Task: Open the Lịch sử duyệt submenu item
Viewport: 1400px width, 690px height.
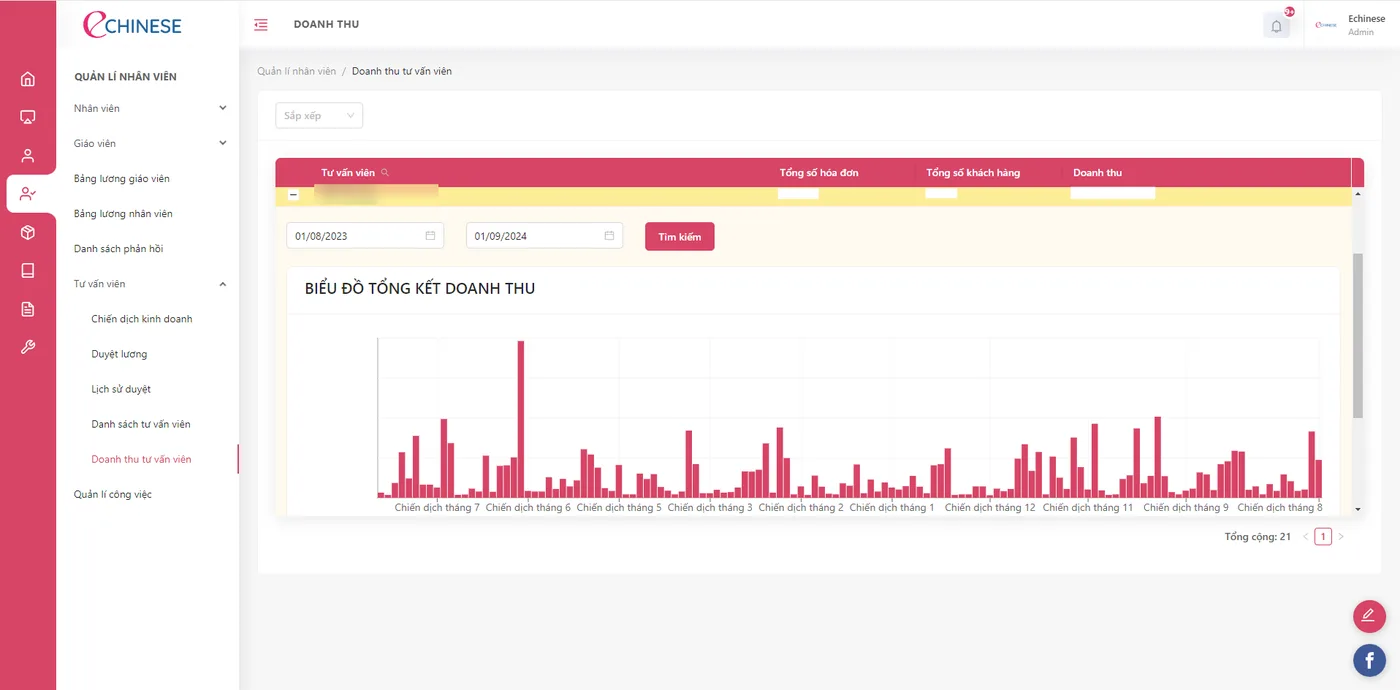Action: tap(121, 389)
